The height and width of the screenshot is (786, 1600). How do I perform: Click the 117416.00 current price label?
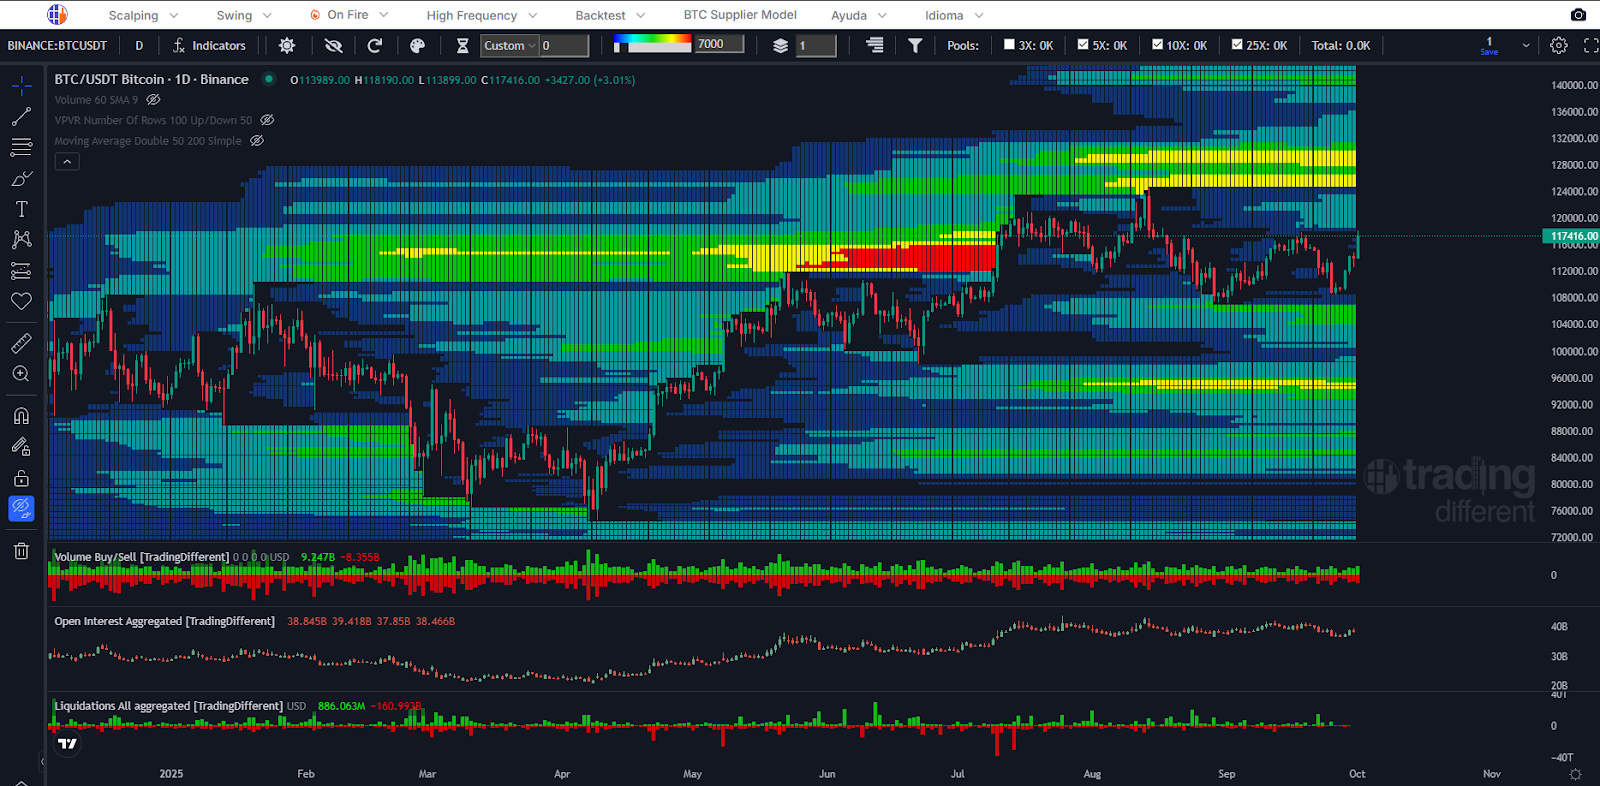click(1571, 237)
